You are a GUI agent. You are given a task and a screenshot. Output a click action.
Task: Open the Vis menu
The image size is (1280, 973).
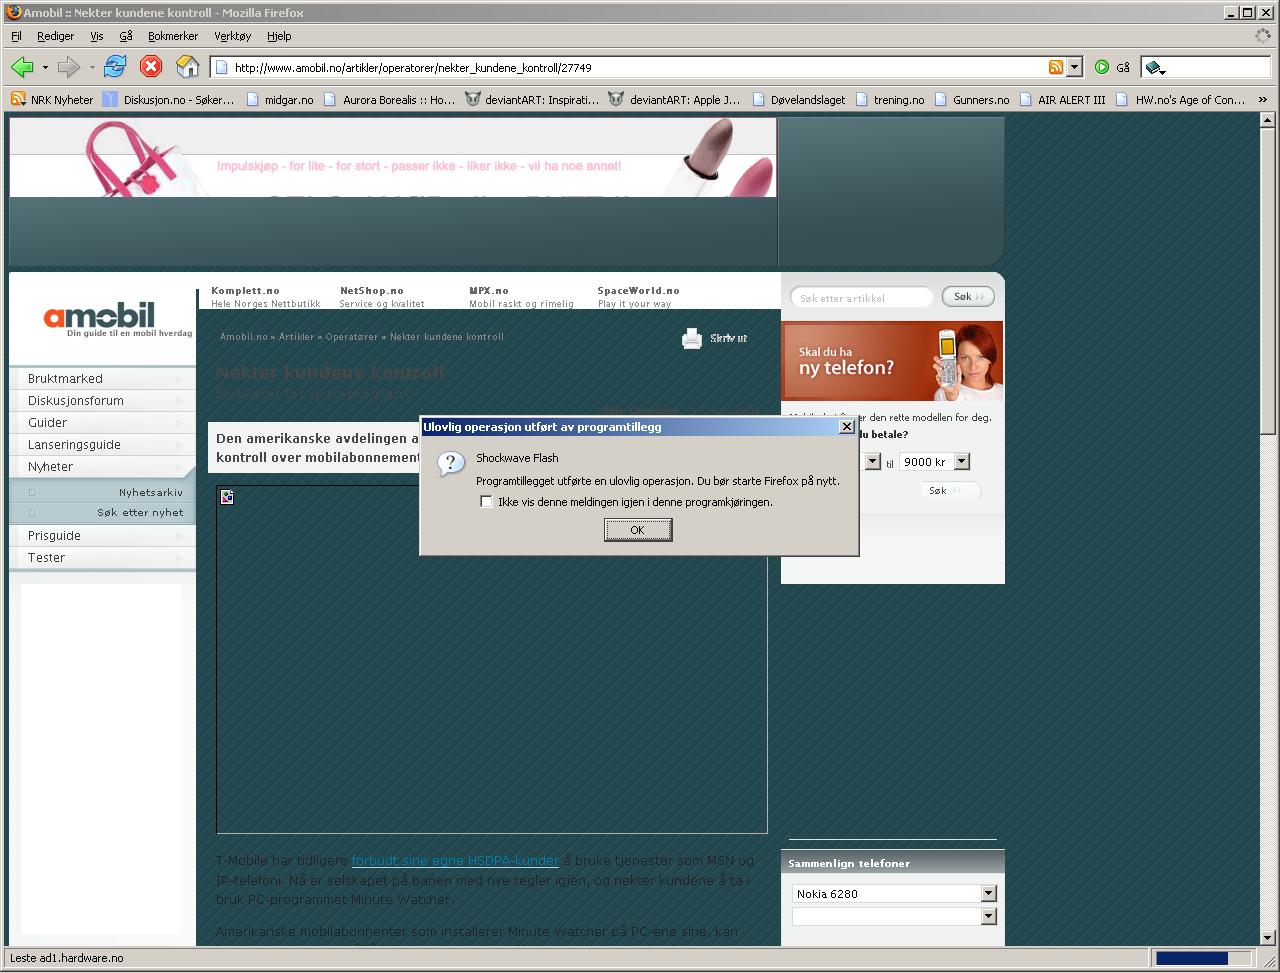[x=96, y=36]
